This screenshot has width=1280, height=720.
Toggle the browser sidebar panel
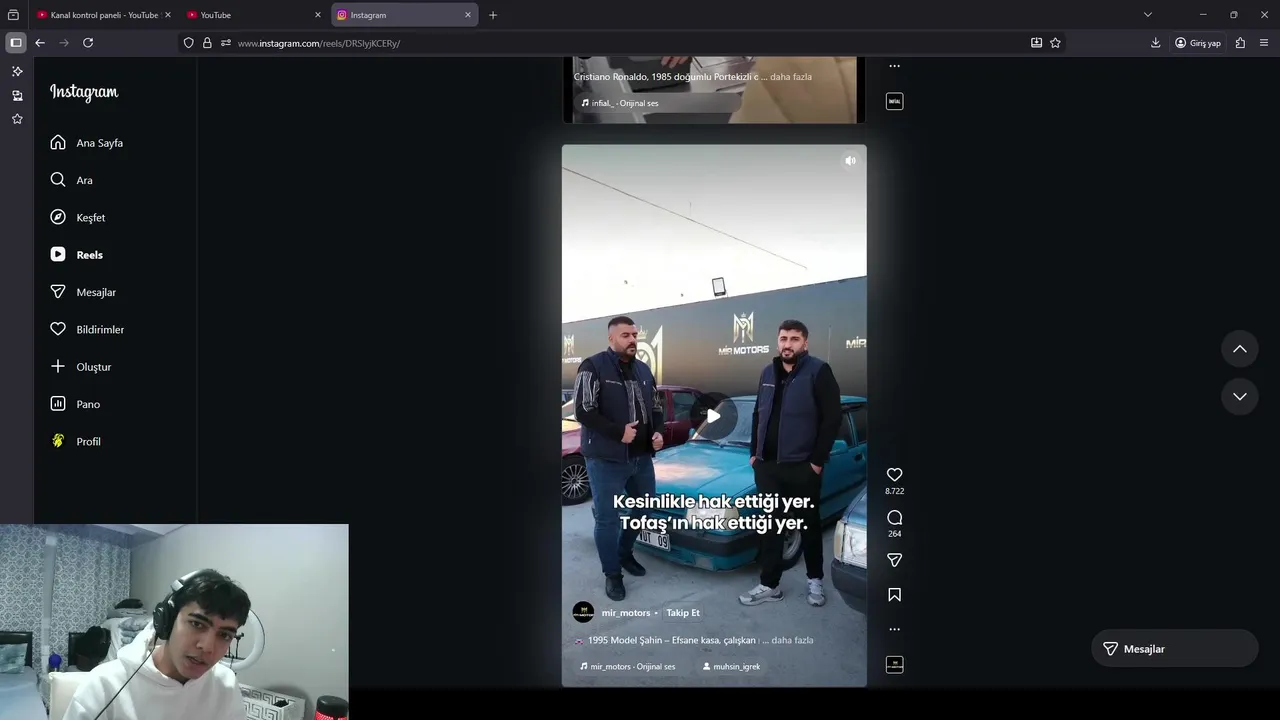(16, 43)
